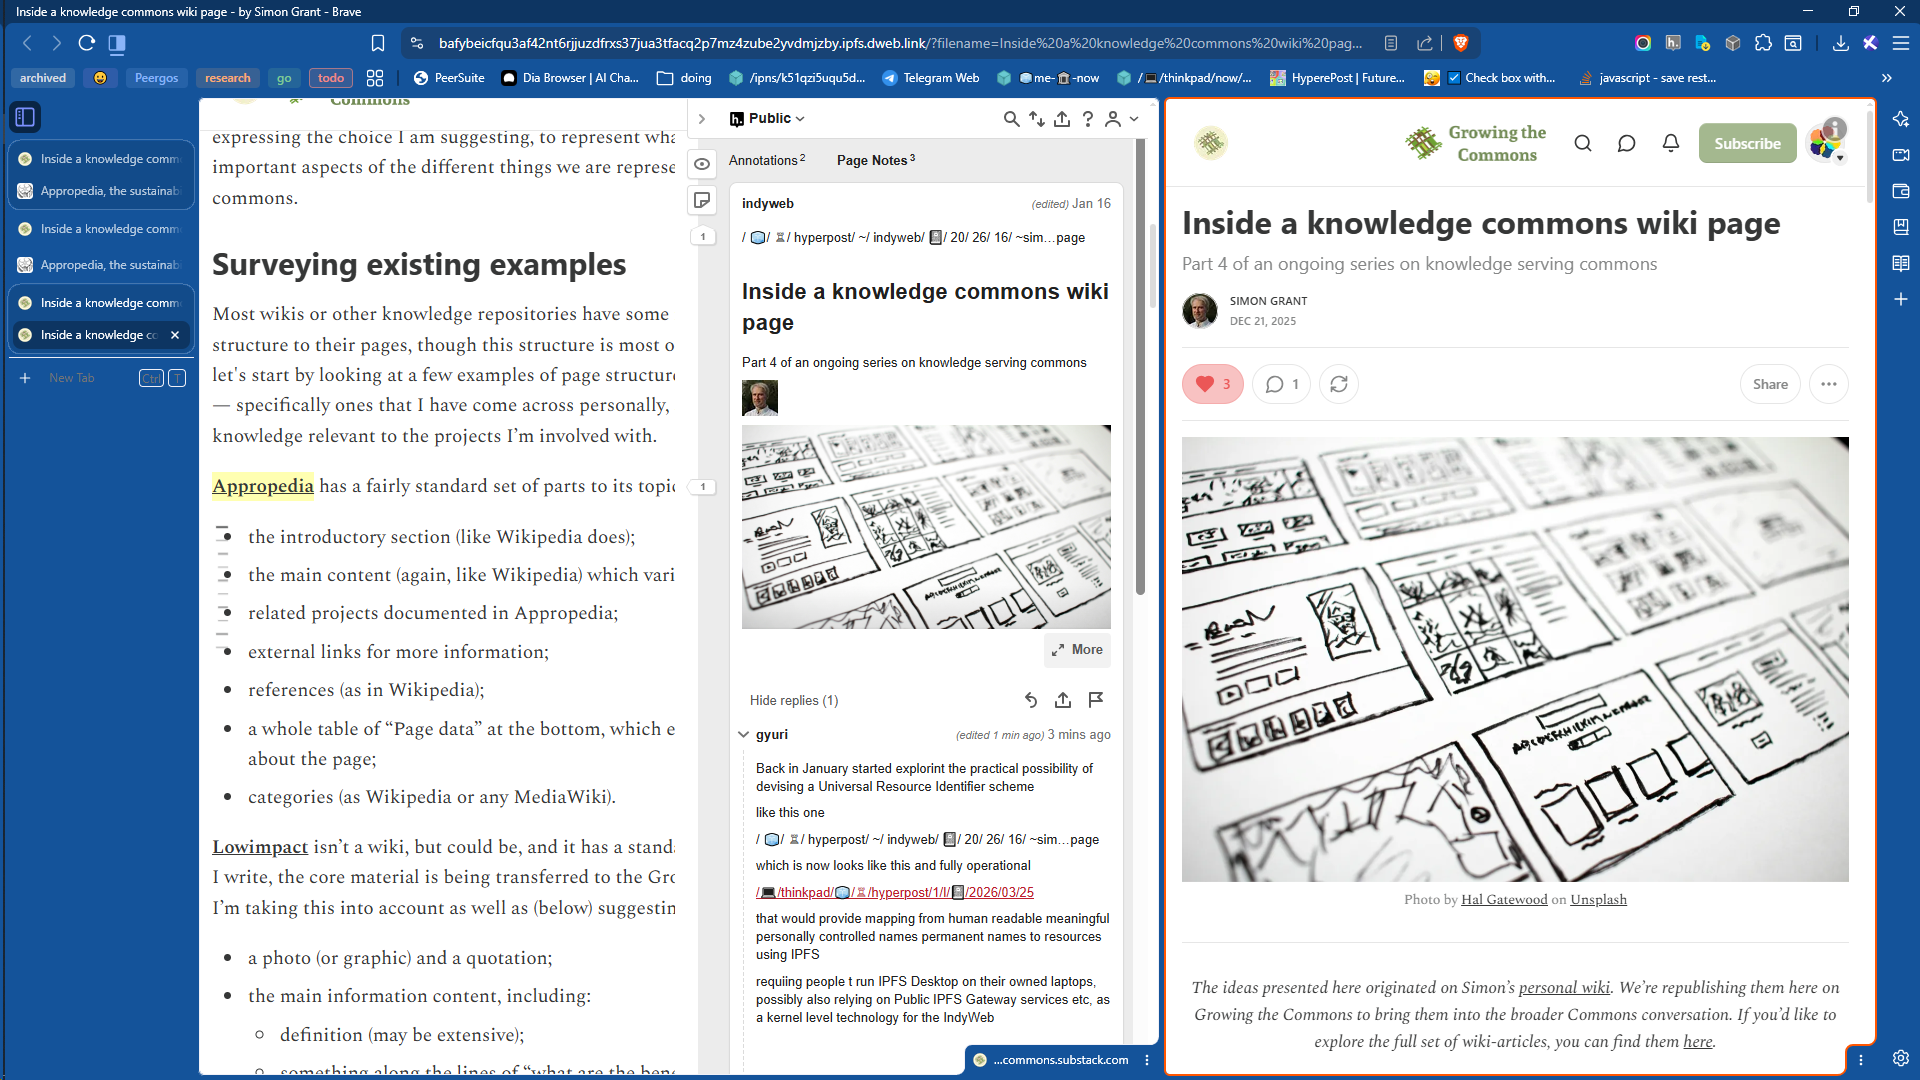This screenshot has height=1080, width=1920.
Task: Flag the indyweb annotation
Action: coord(1096,700)
